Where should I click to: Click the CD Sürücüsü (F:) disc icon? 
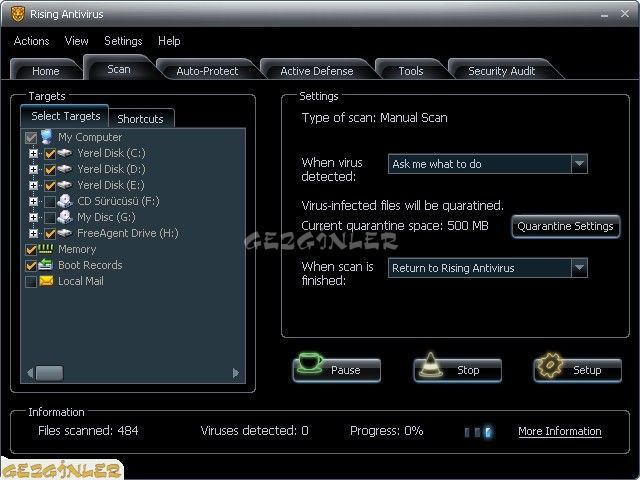tap(64, 201)
